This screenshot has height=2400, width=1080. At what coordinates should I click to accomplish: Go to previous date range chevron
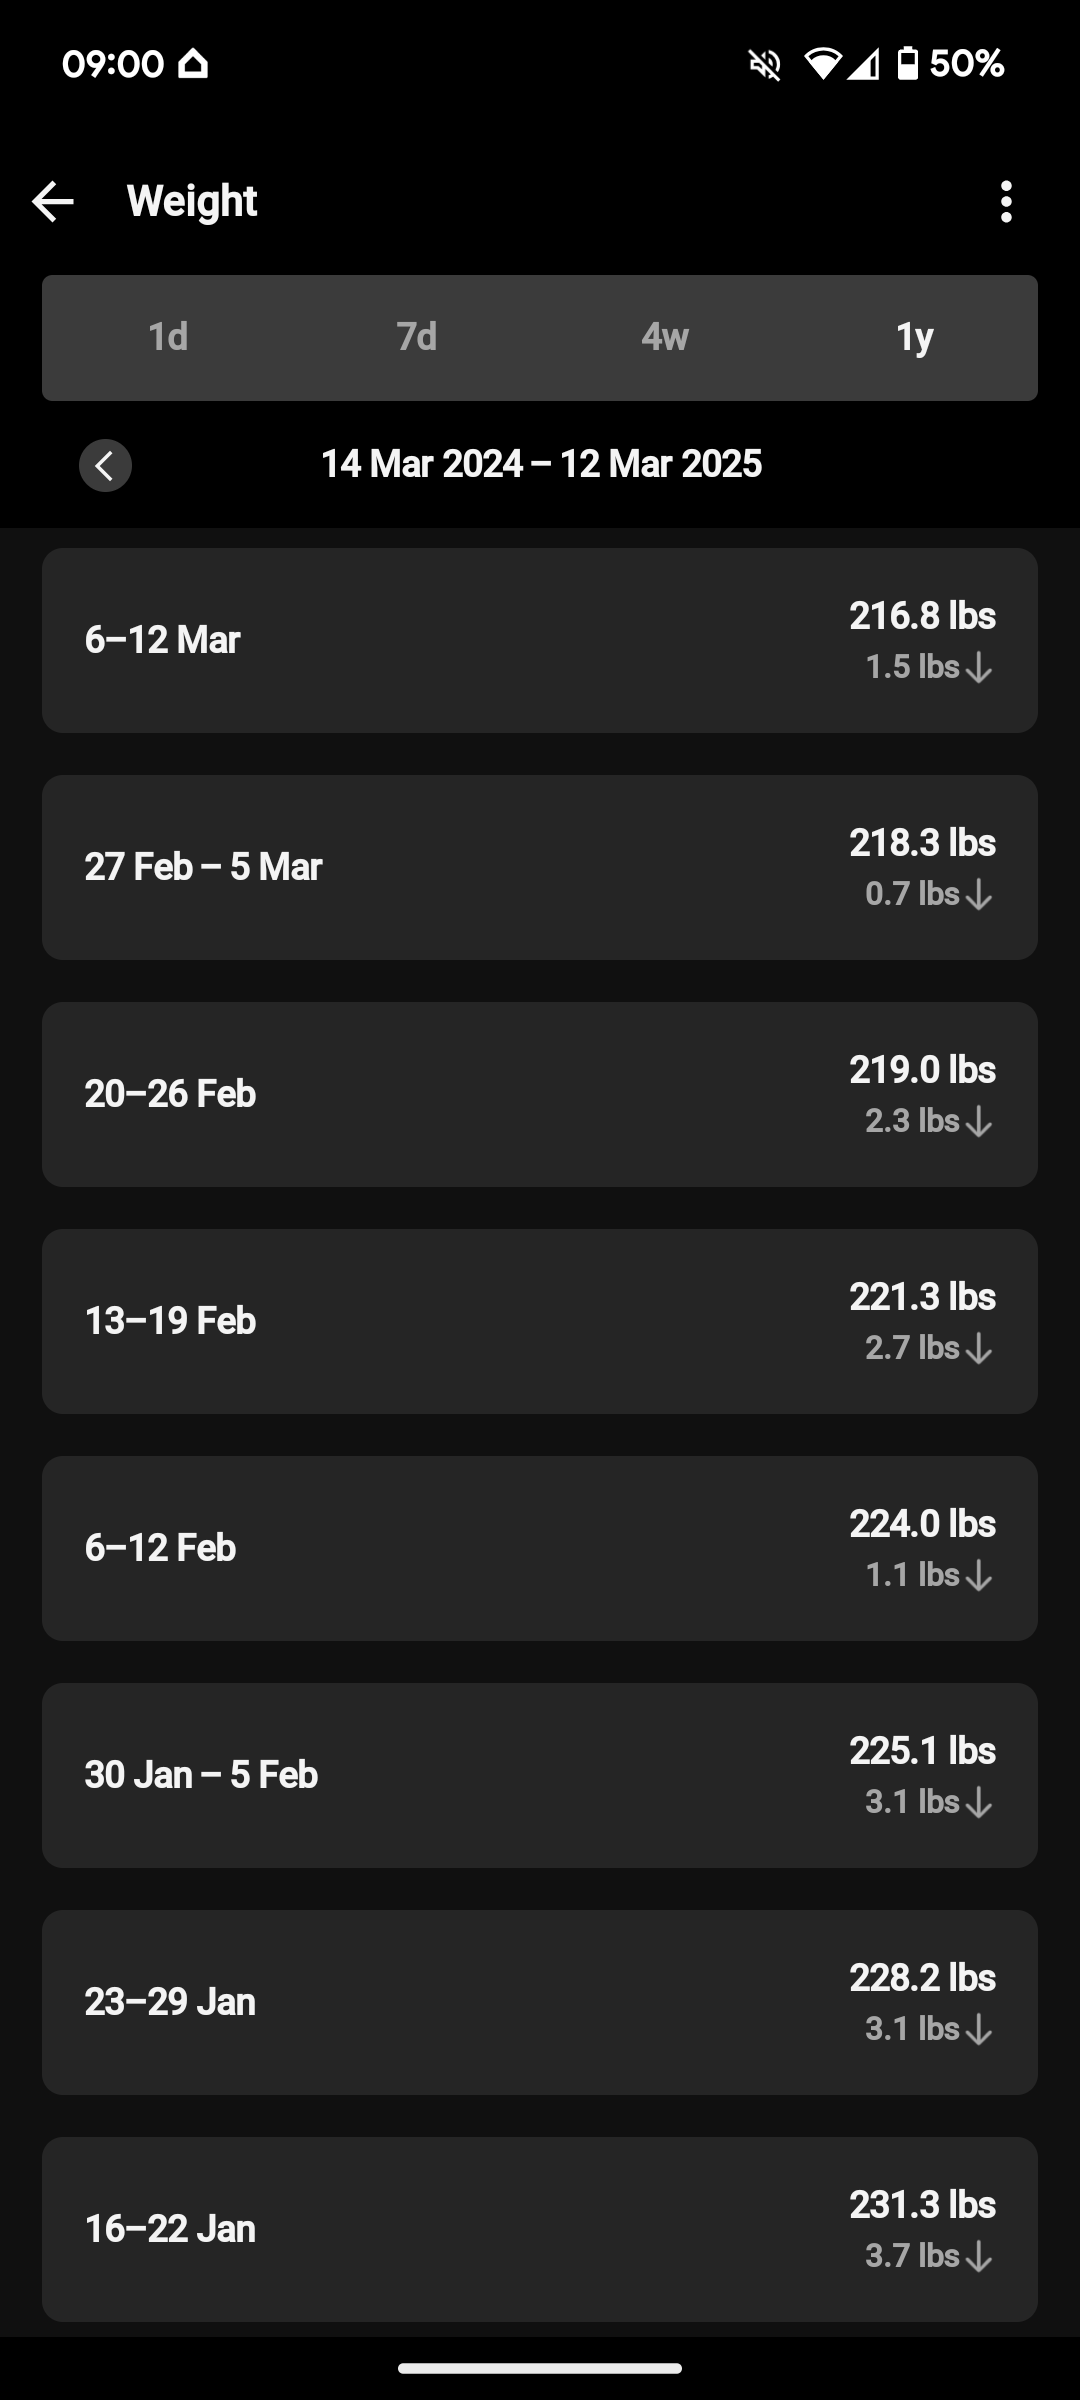point(106,465)
